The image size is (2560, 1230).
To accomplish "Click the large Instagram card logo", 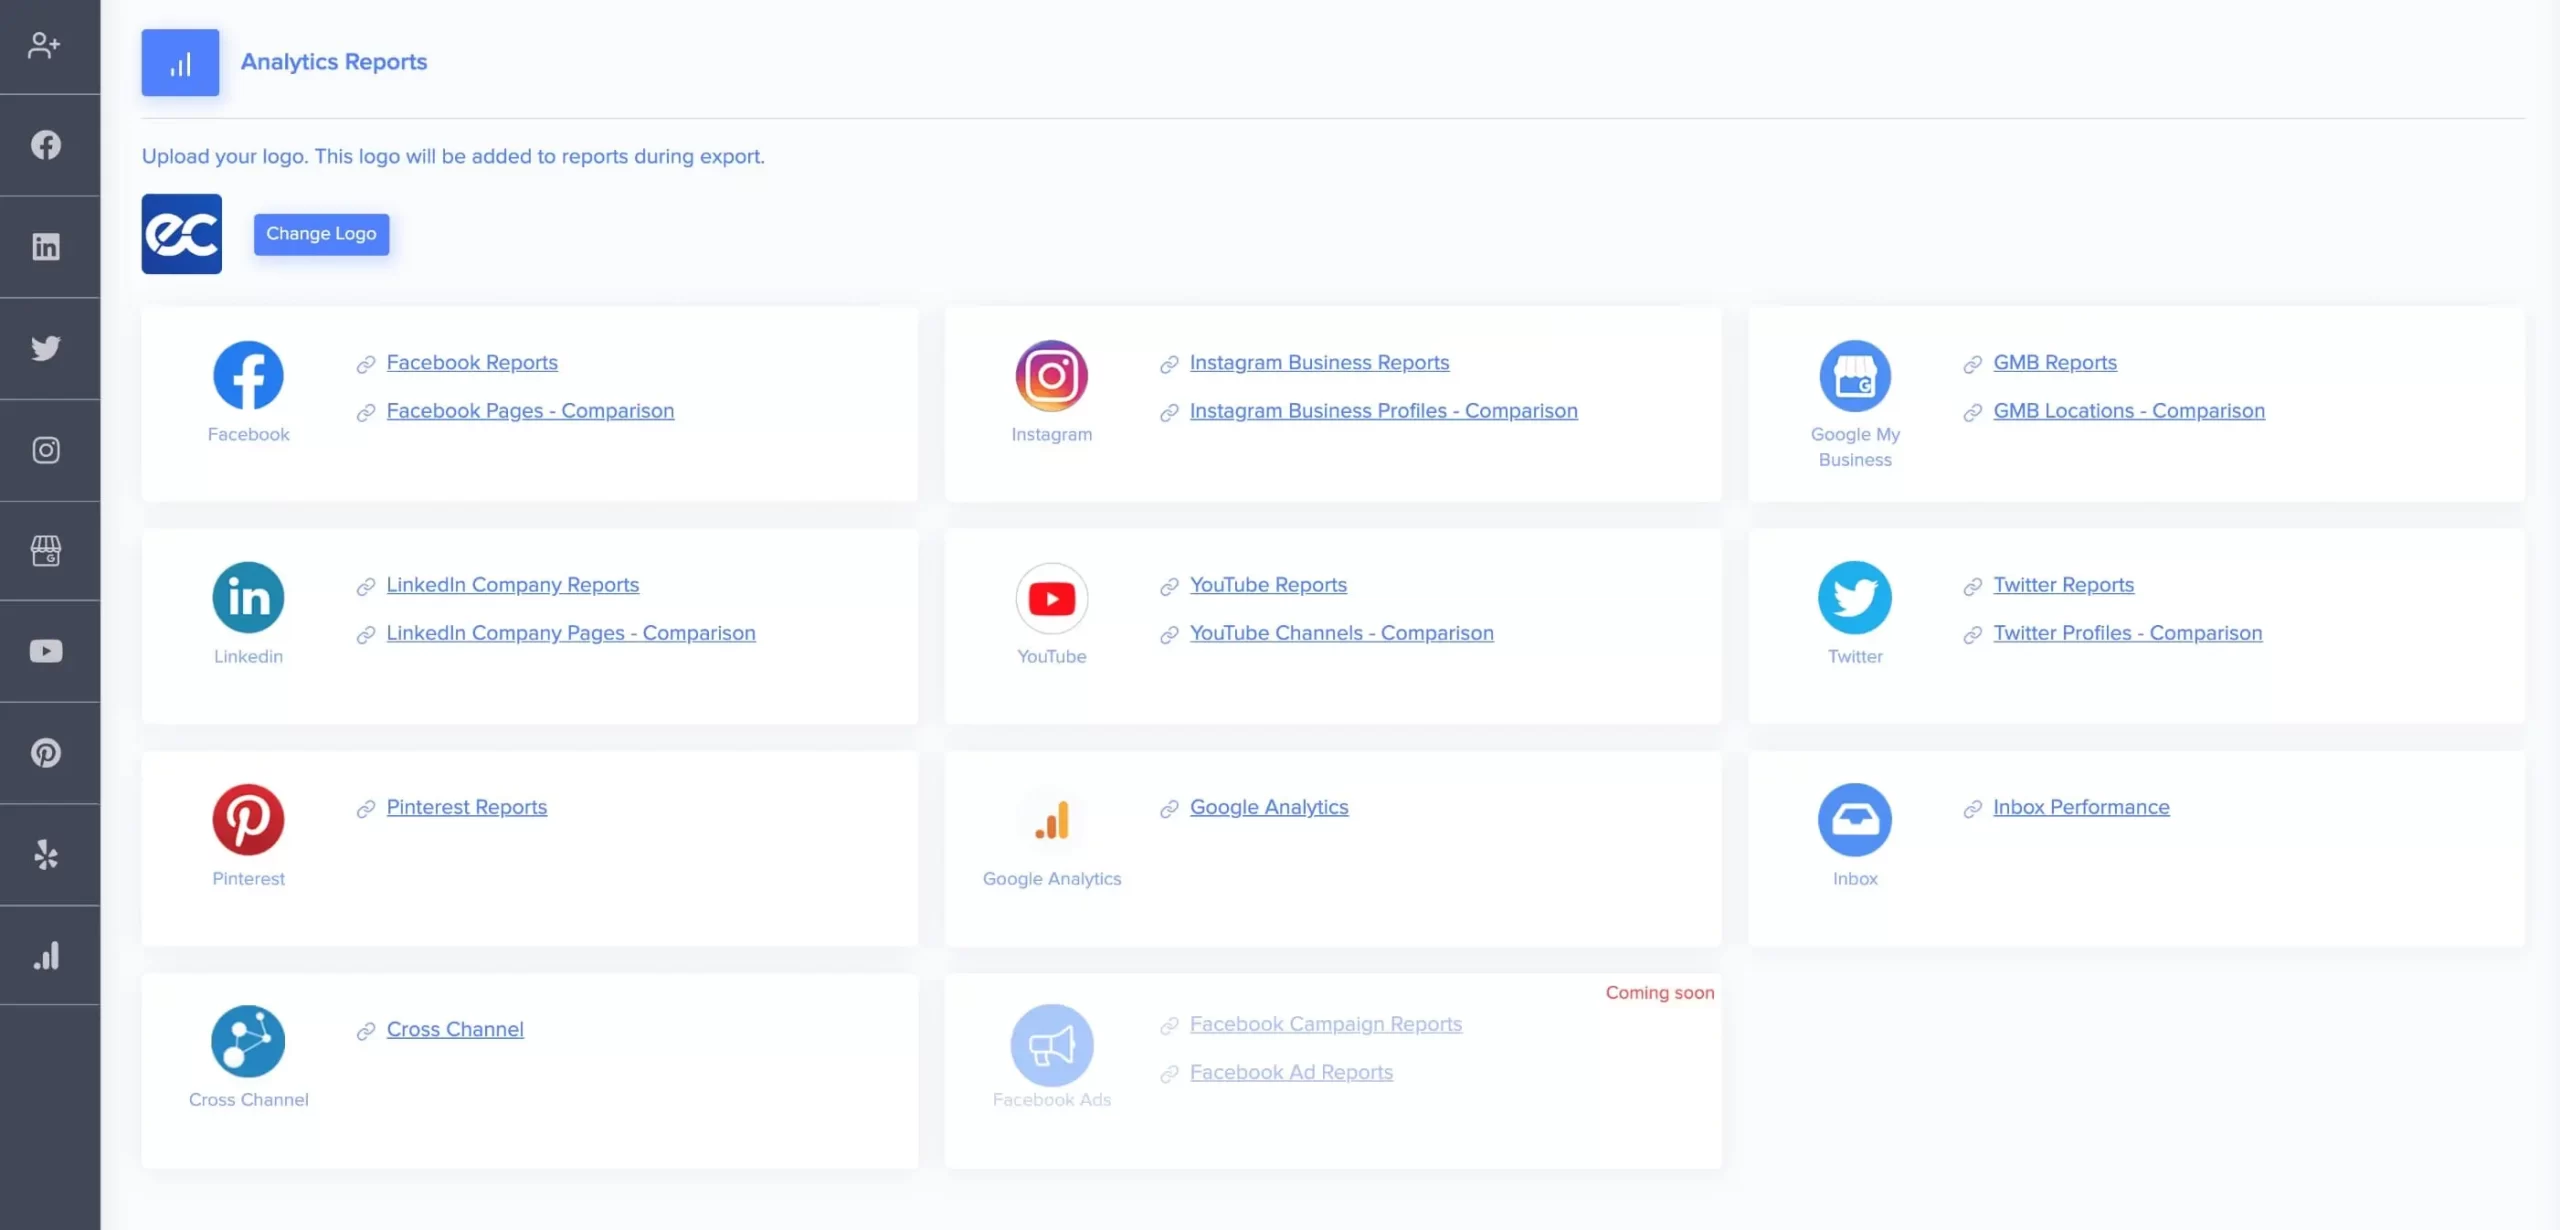I will 1051,376.
